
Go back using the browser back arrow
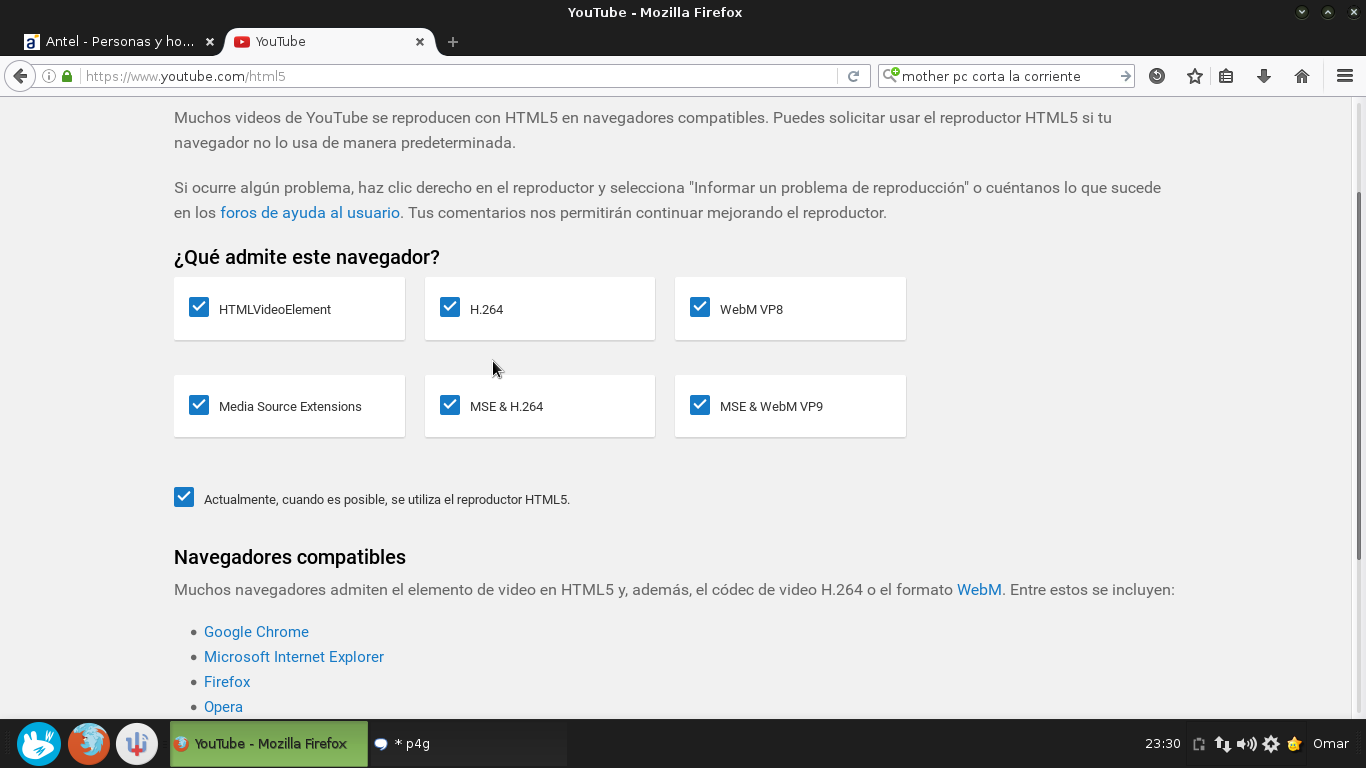[x=20, y=76]
